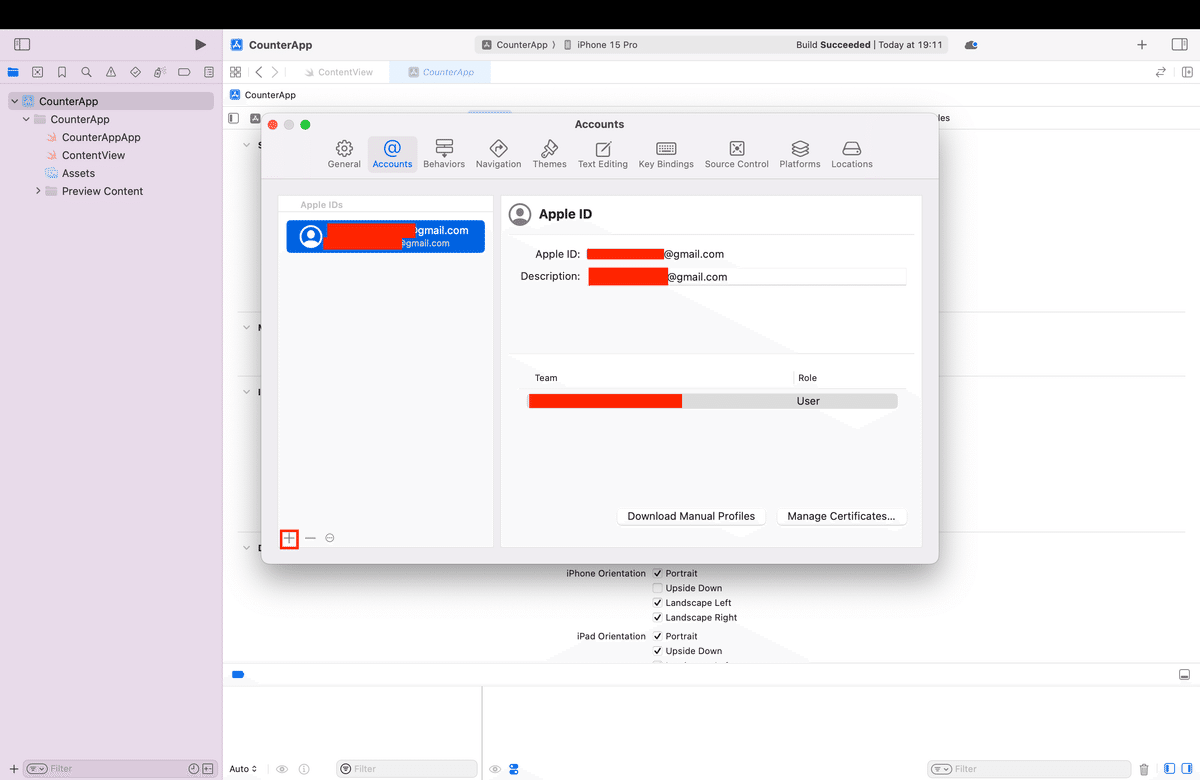Click the editor swap arrows icon

click(x=1161, y=72)
